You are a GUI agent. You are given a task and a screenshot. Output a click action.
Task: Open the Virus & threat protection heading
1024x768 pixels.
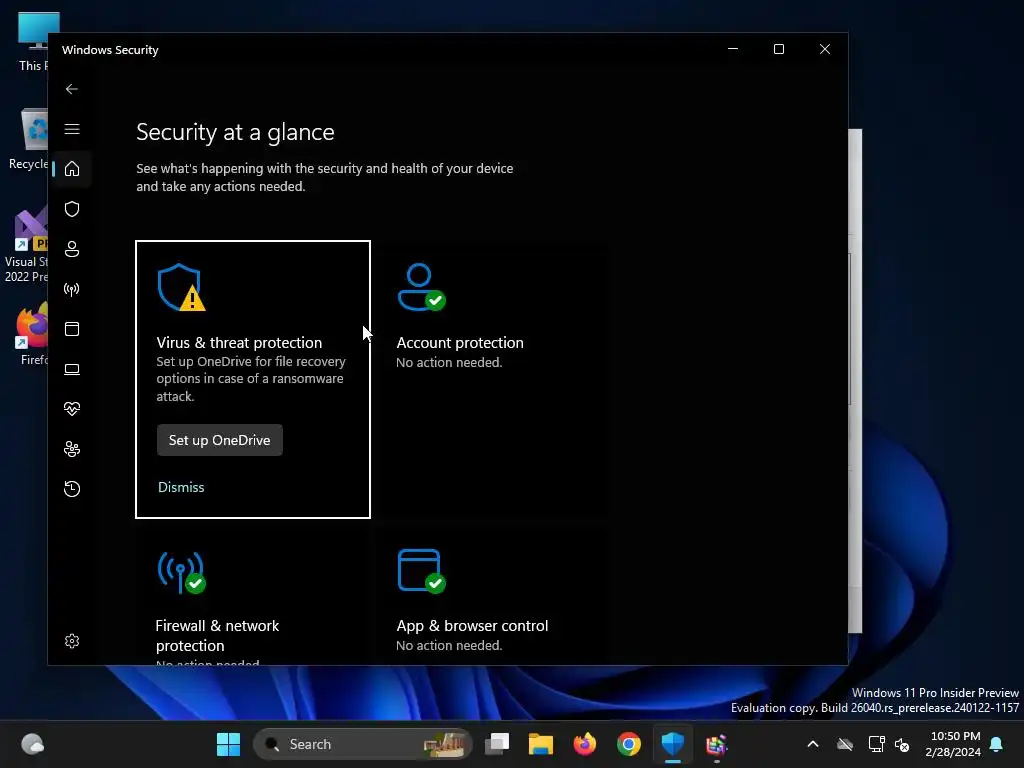[x=239, y=343]
